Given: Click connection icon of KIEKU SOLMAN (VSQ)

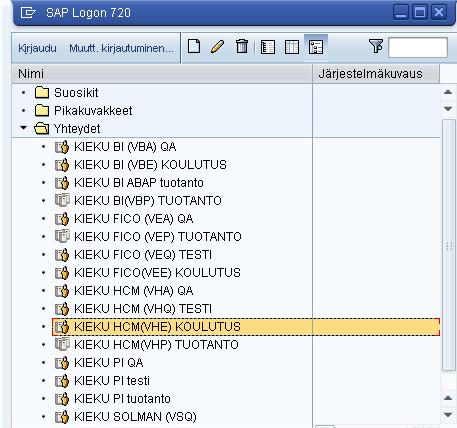Looking at the screenshot, I should point(62,417).
